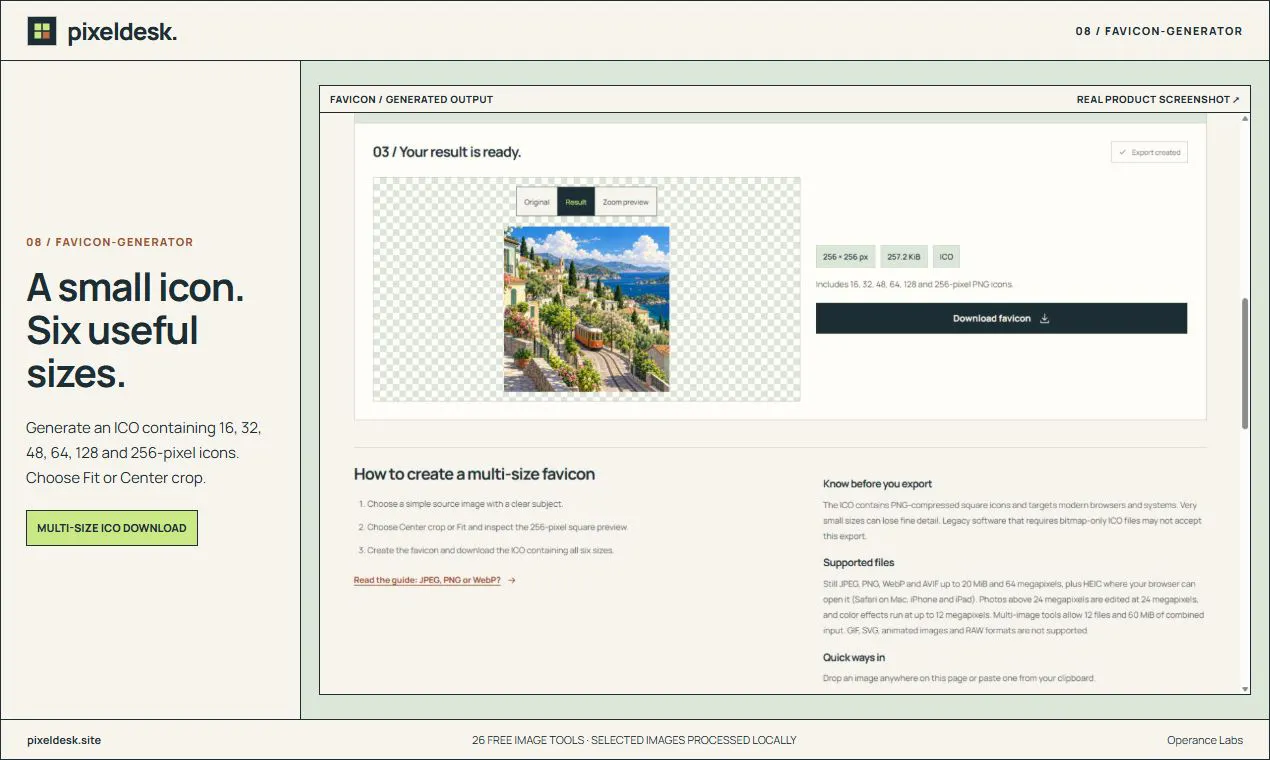The height and width of the screenshot is (760, 1270).
Task: Click the 'Includes 16, 32, 48, 64, 128' description line
Action: [x=915, y=285]
